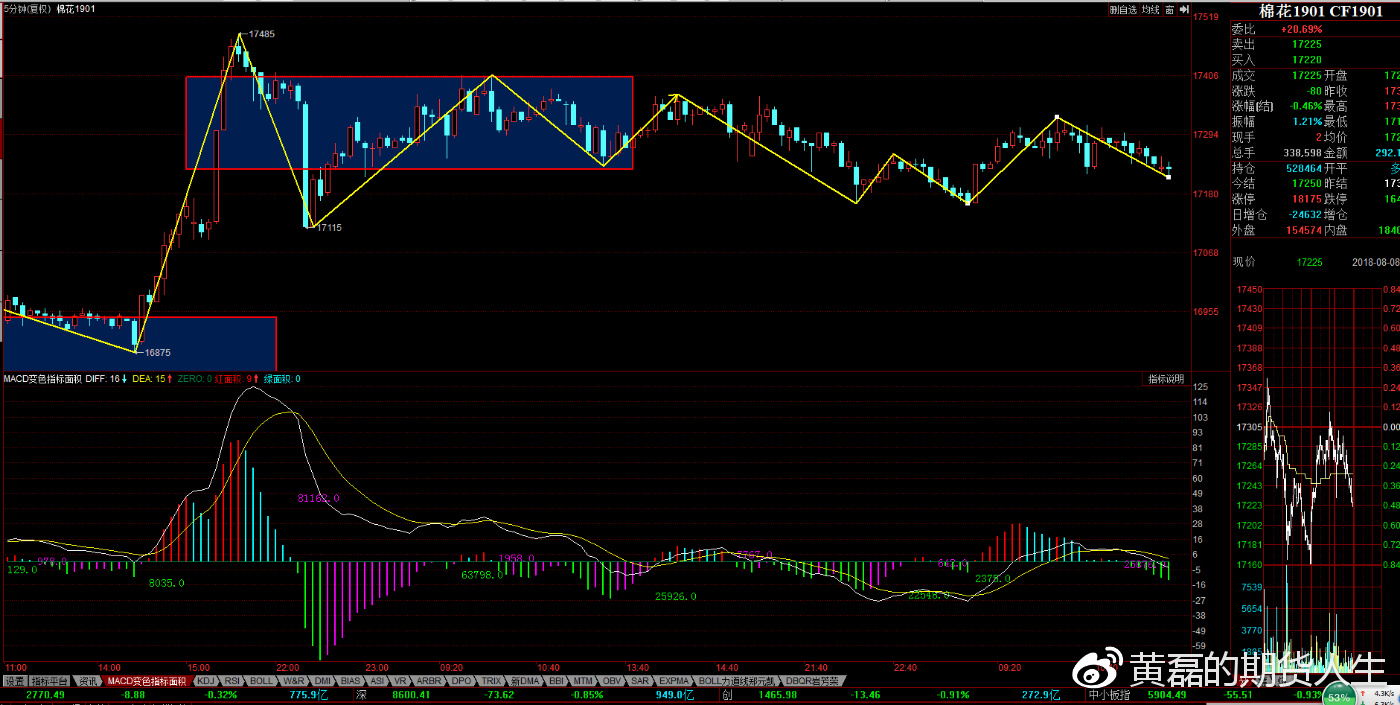Click the 外盘 value 154574
Viewport: 1400px width, 705px height.
(1303, 231)
